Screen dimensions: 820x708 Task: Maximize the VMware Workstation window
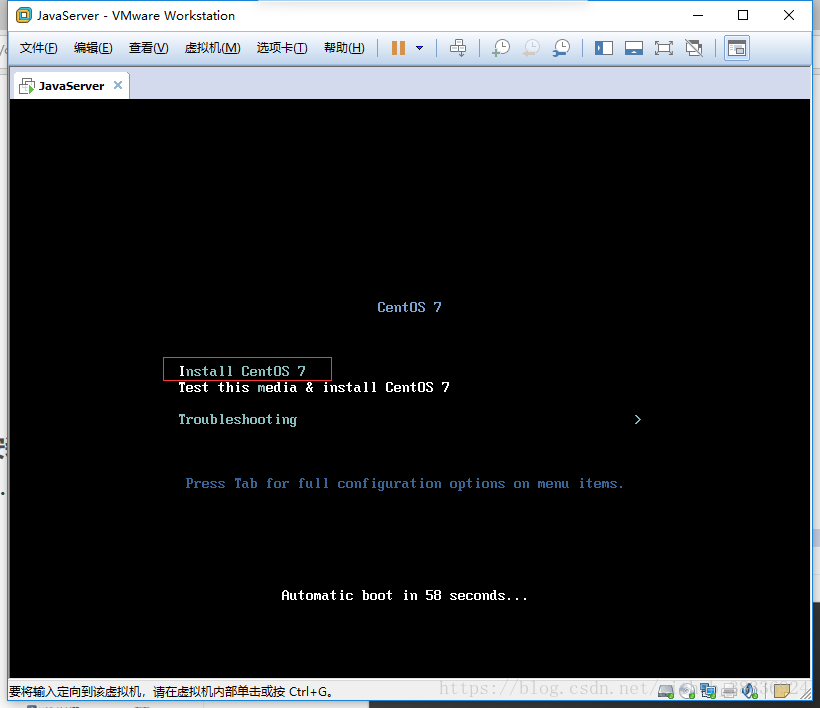743,15
